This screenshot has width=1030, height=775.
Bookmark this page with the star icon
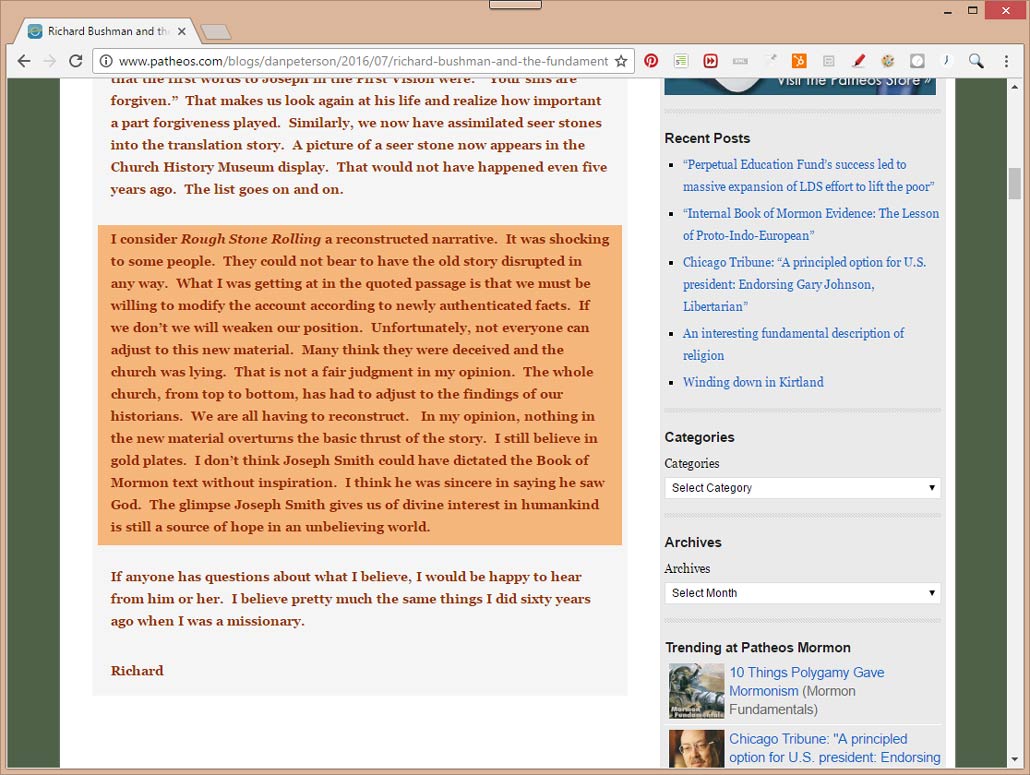621,61
